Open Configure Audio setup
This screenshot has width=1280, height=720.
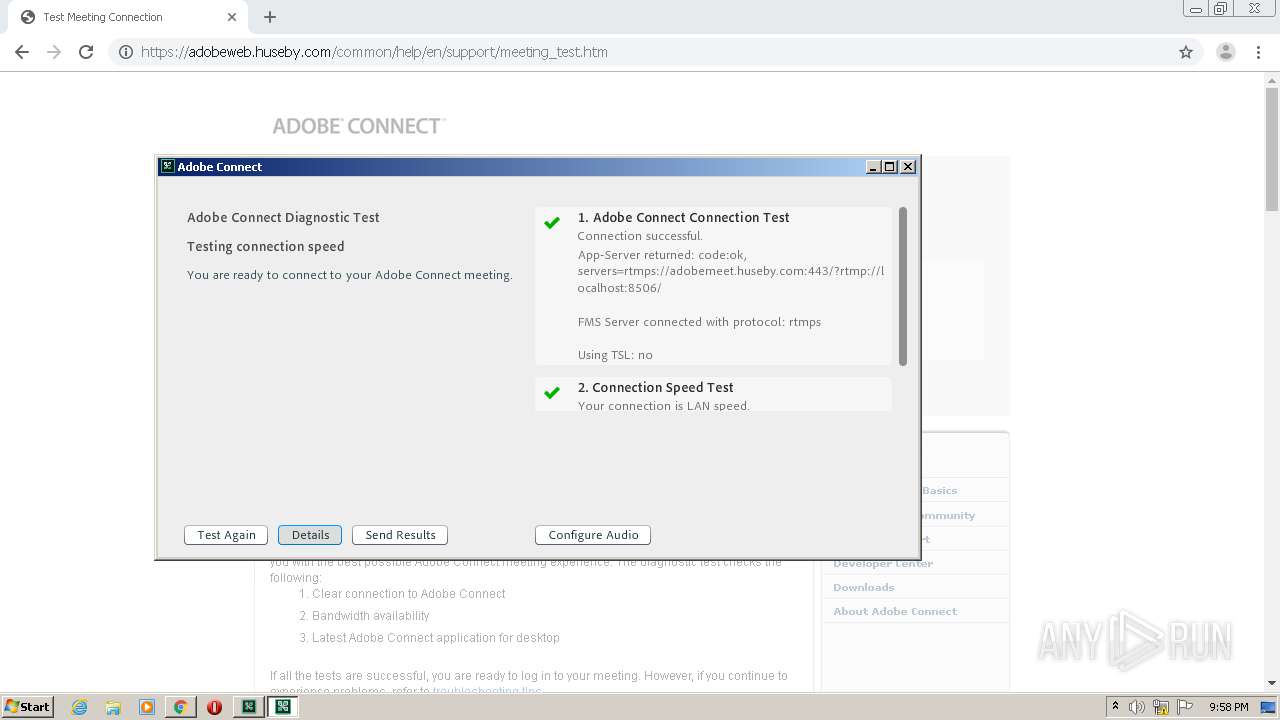pyautogui.click(x=593, y=535)
